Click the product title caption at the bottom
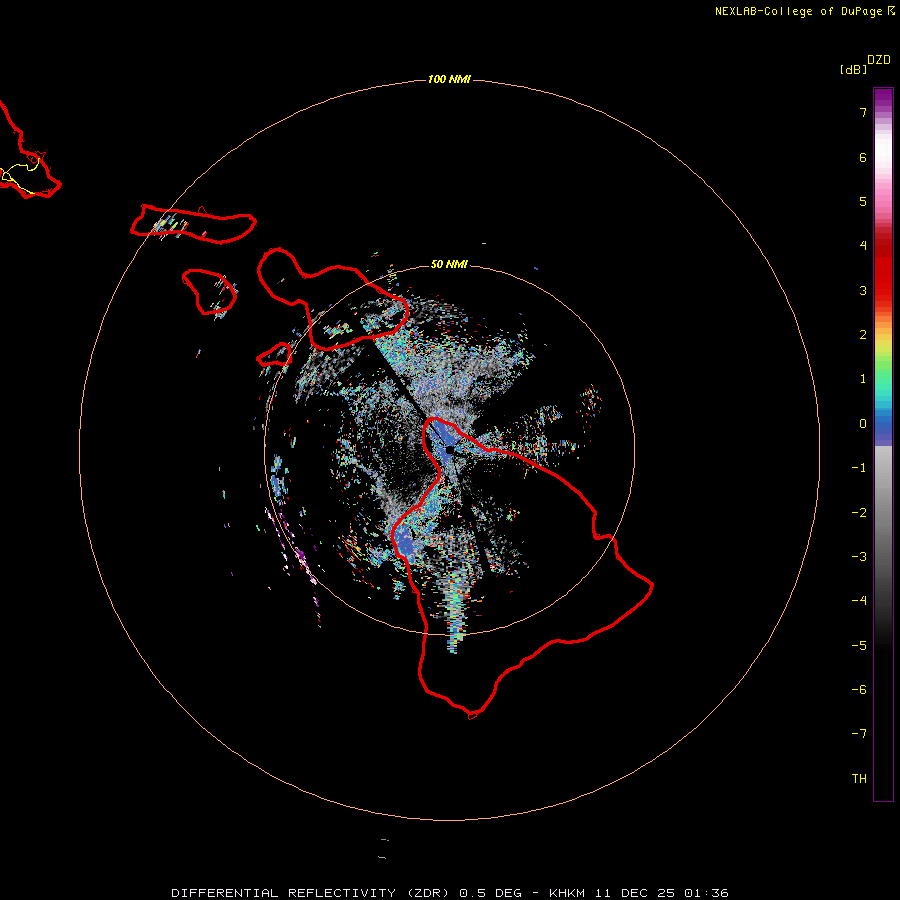Viewport: 900px width, 900px height. point(450,893)
